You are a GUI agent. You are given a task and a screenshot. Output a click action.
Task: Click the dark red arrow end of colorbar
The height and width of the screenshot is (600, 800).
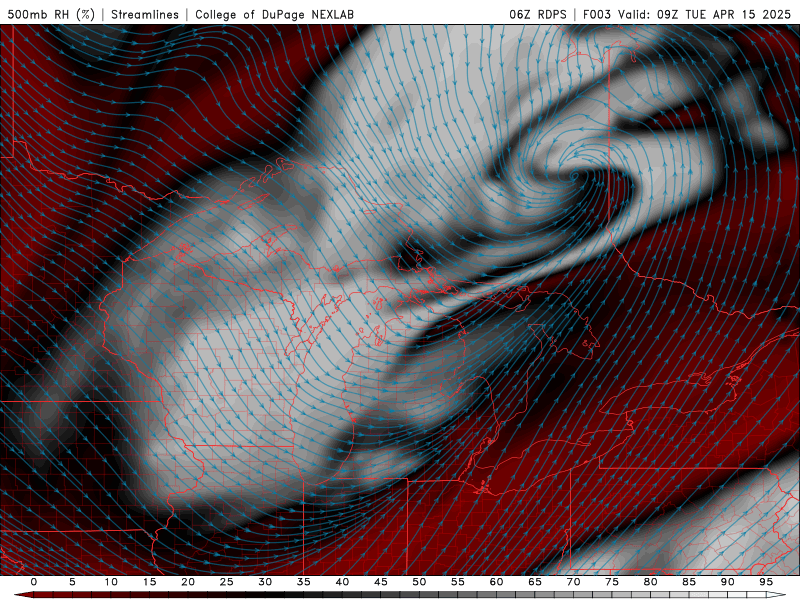pos(23,595)
